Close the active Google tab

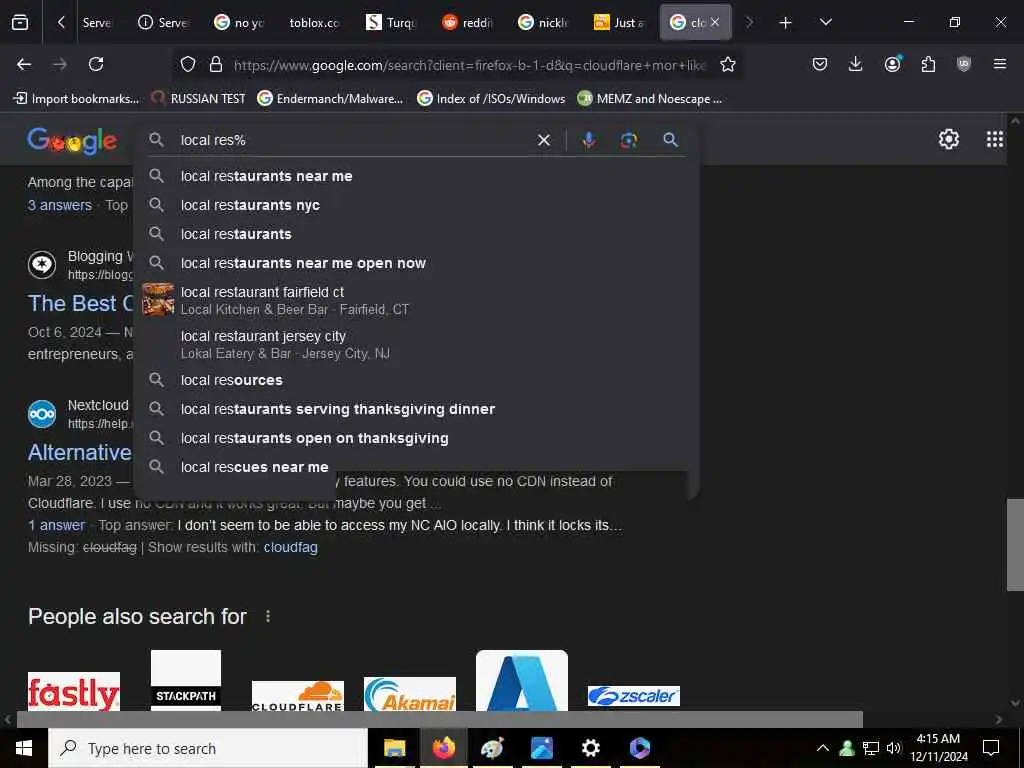(715, 22)
